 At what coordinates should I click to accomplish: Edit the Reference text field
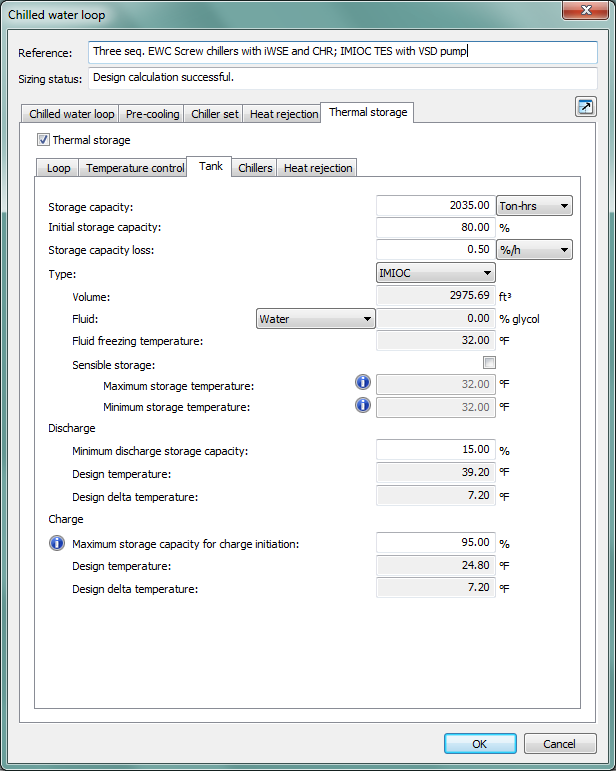click(342, 52)
